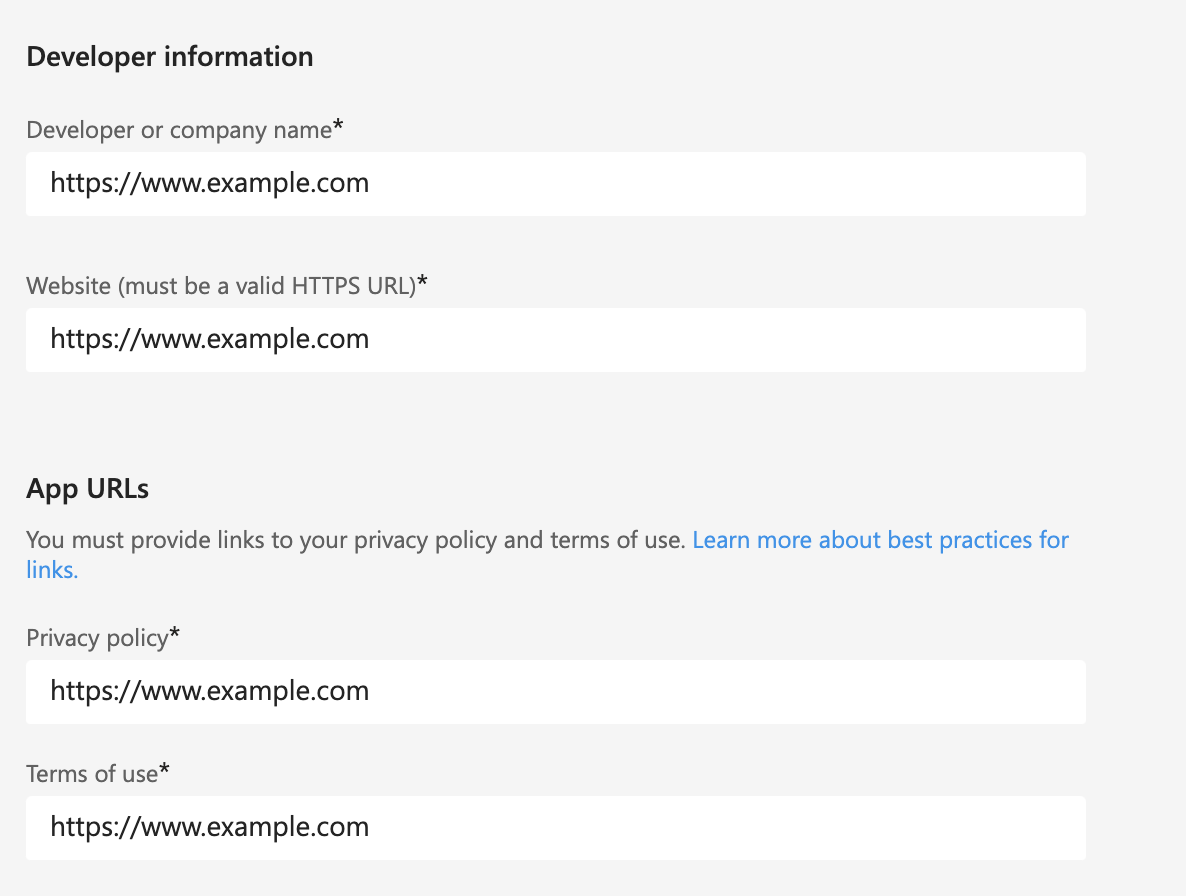Click the Developer information section heading
This screenshot has width=1186, height=896.
click(x=169, y=57)
